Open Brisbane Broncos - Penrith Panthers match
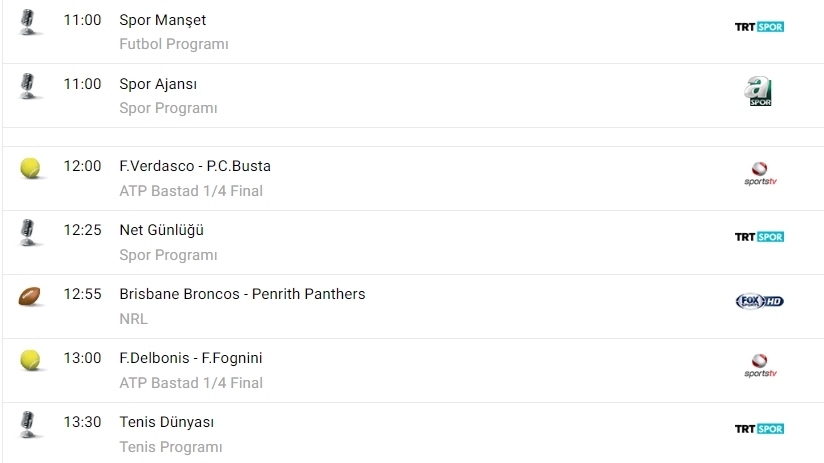 (x=242, y=294)
